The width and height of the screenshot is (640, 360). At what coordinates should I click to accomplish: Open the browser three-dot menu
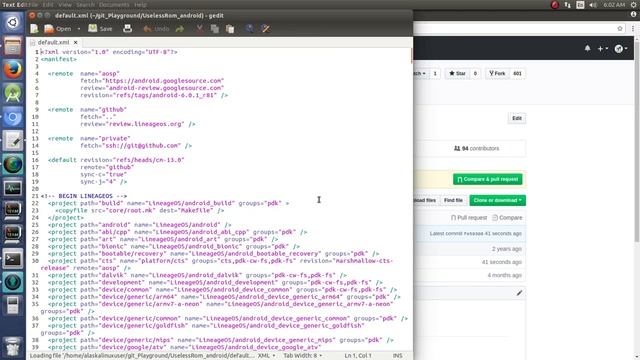tap(633, 28)
